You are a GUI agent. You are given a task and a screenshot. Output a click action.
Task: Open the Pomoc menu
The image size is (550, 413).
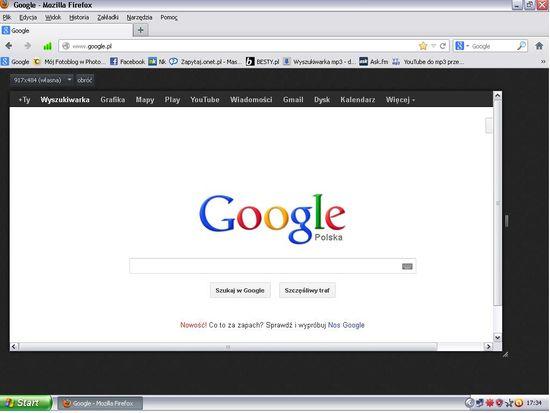point(169,17)
